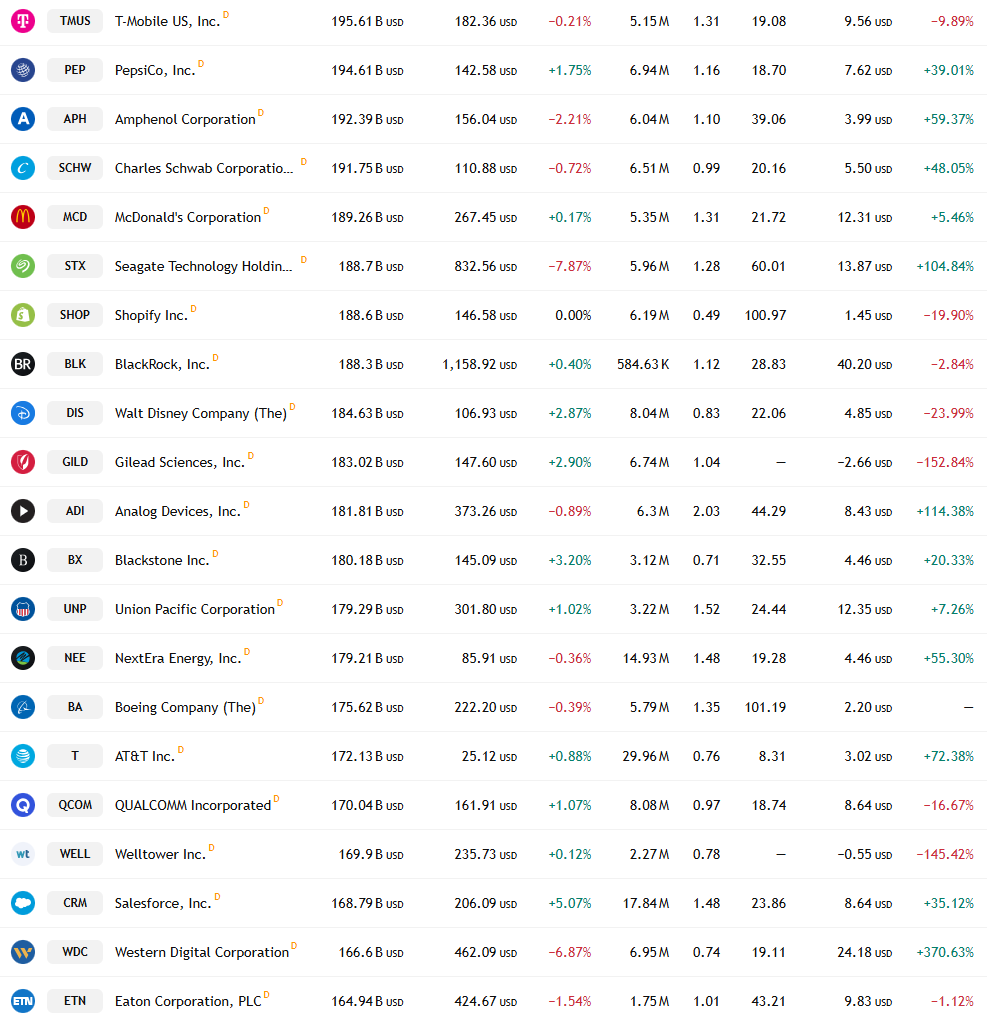
Task: Click Western Digital EPS growth +370.63%
Action: click(x=945, y=953)
